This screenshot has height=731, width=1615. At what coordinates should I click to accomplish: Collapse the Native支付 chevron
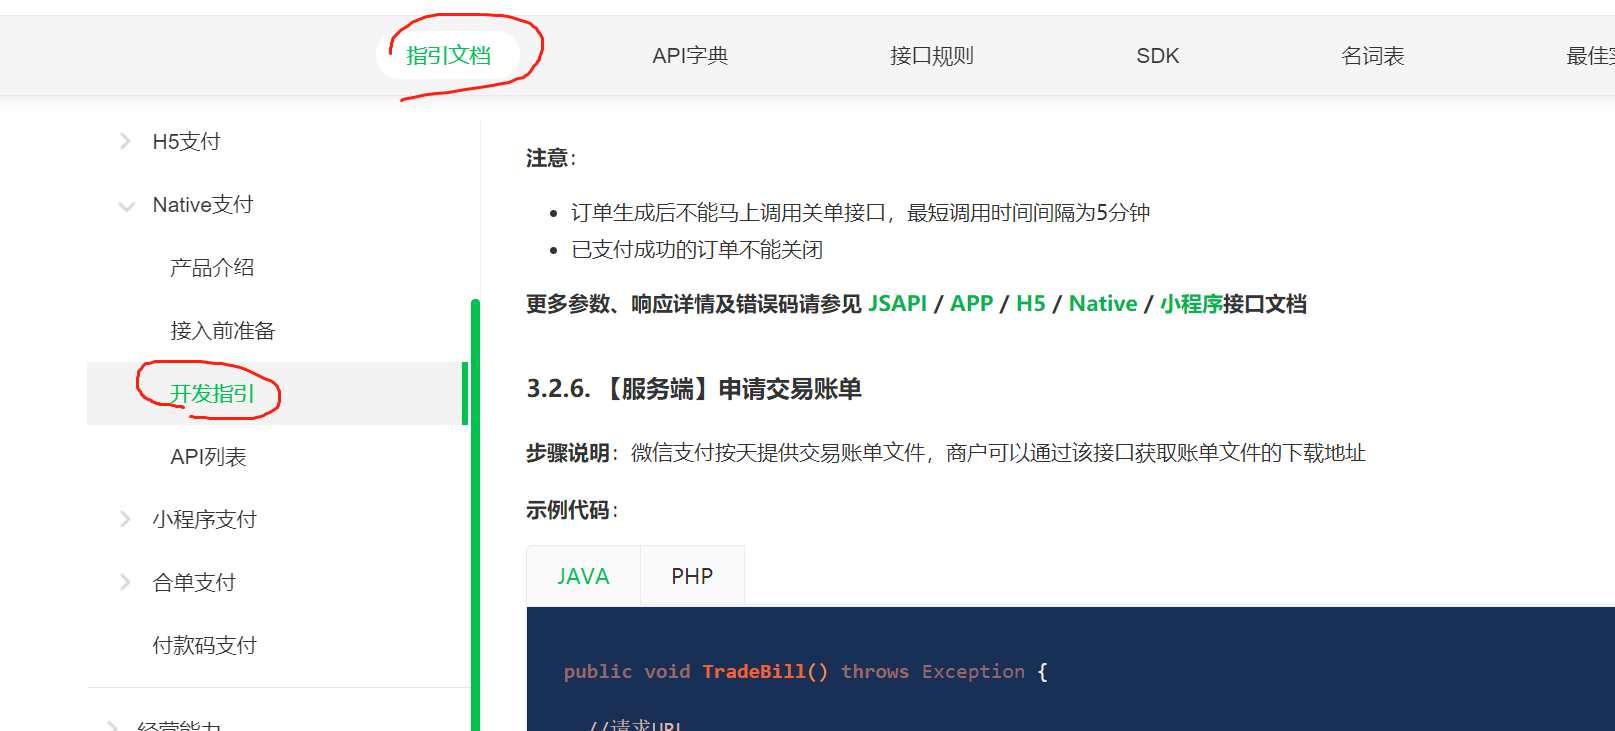[126, 206]
